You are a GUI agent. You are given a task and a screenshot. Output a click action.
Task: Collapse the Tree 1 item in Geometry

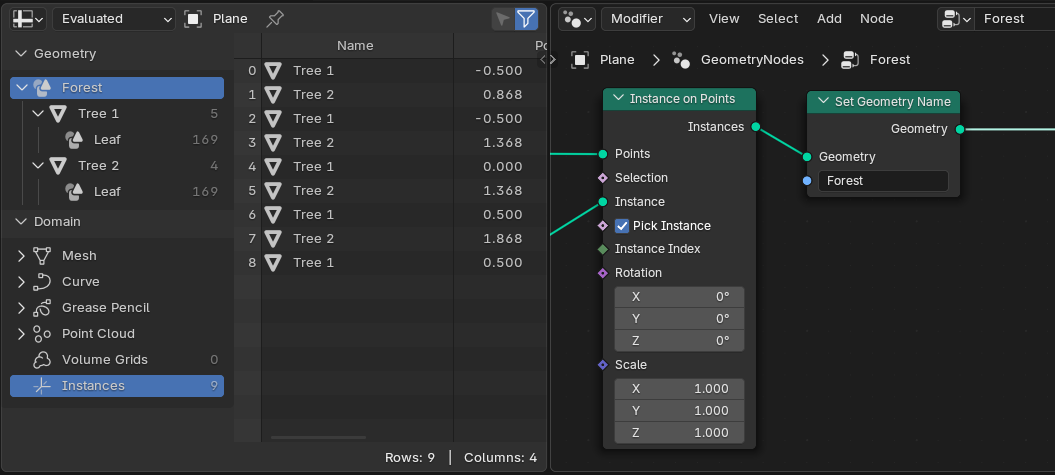point(38,113)
